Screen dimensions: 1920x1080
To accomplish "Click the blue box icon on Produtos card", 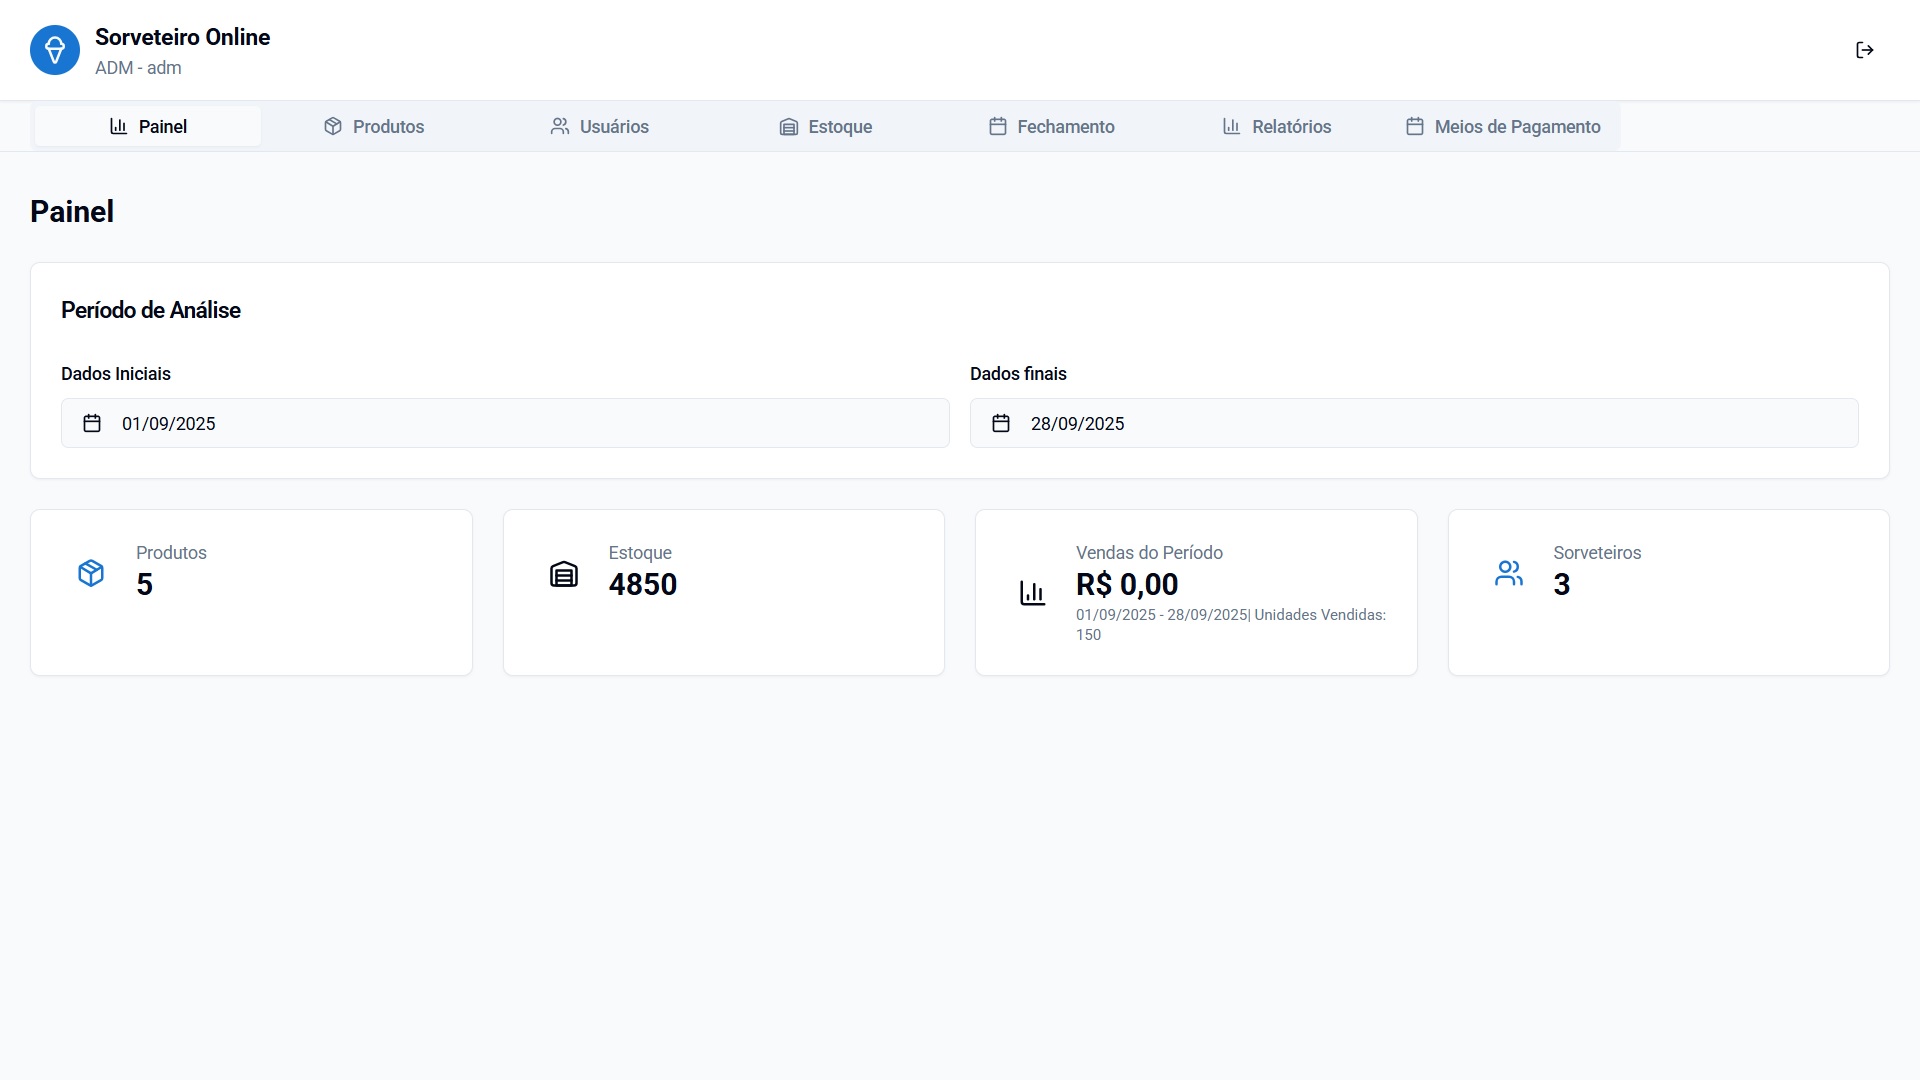I will pos(91,573).
